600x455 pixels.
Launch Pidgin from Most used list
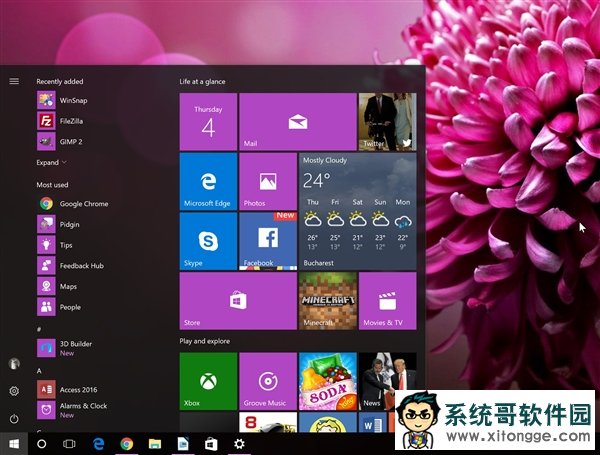58,224
